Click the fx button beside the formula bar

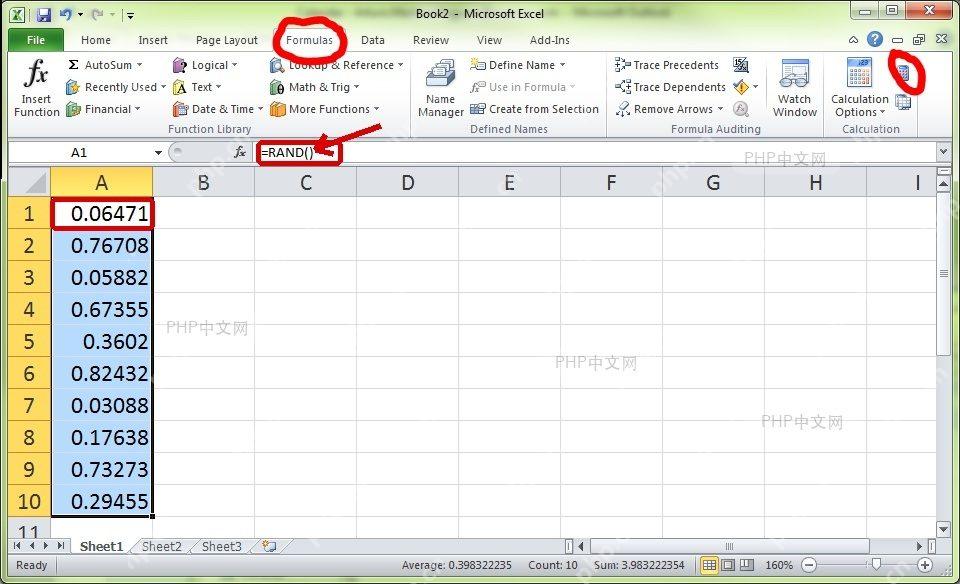point(241,152)
